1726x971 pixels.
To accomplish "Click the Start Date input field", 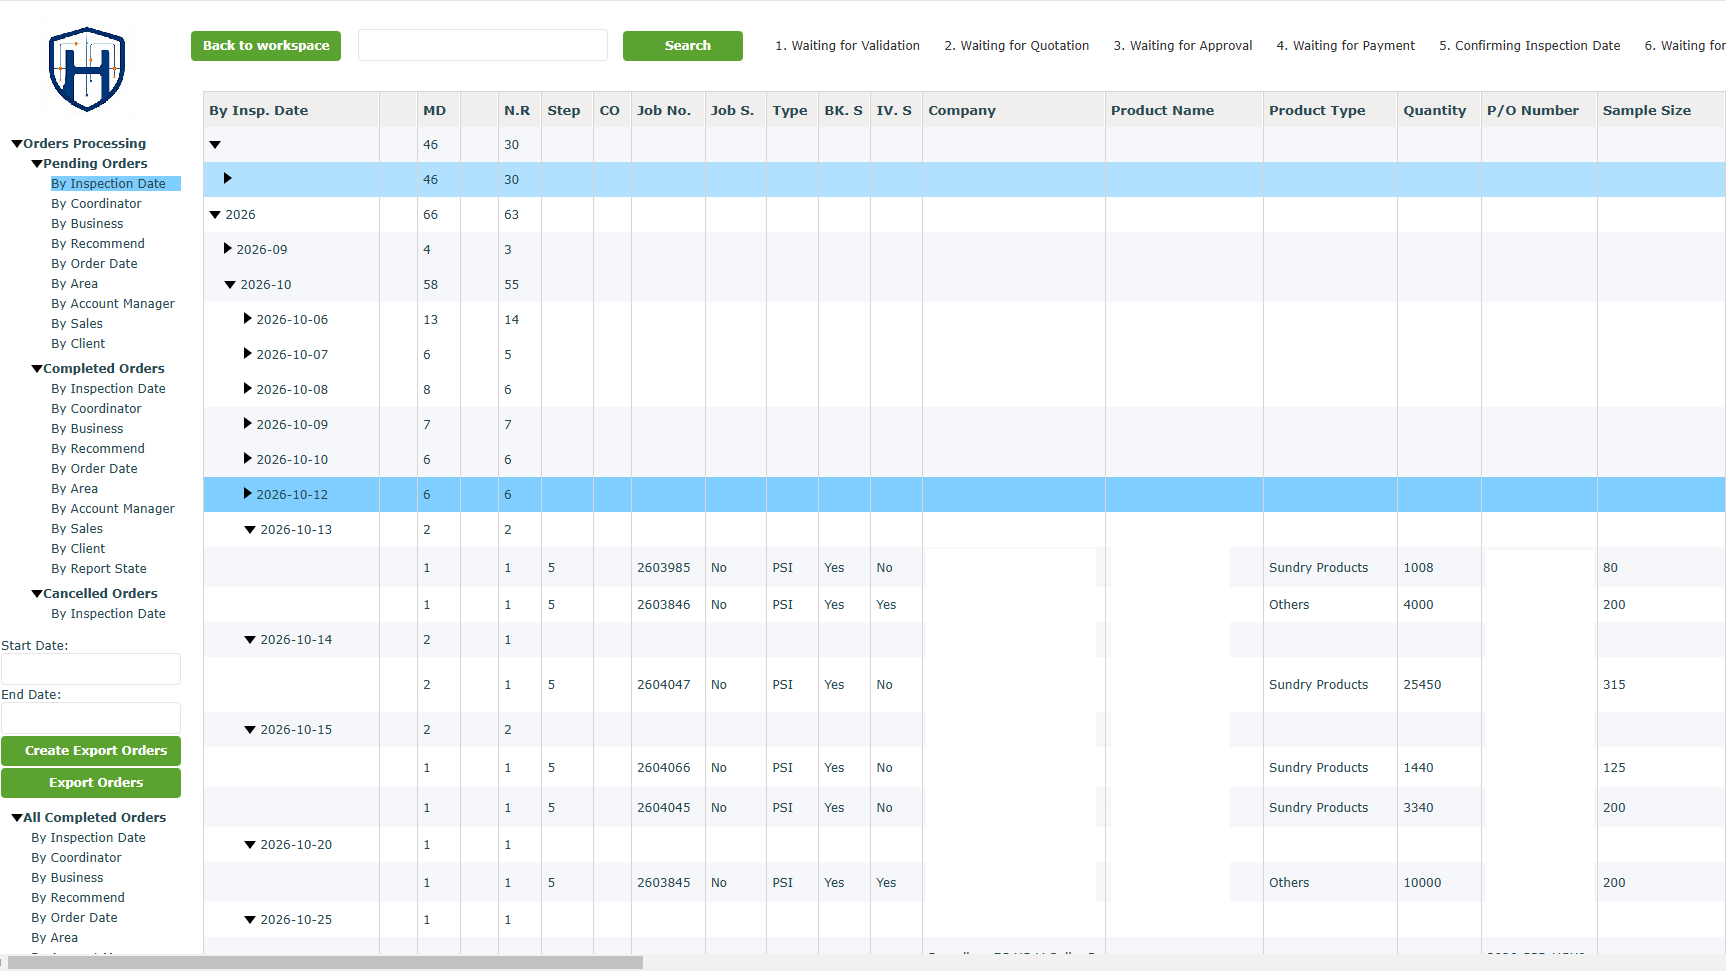I will [x=91, y=669].
